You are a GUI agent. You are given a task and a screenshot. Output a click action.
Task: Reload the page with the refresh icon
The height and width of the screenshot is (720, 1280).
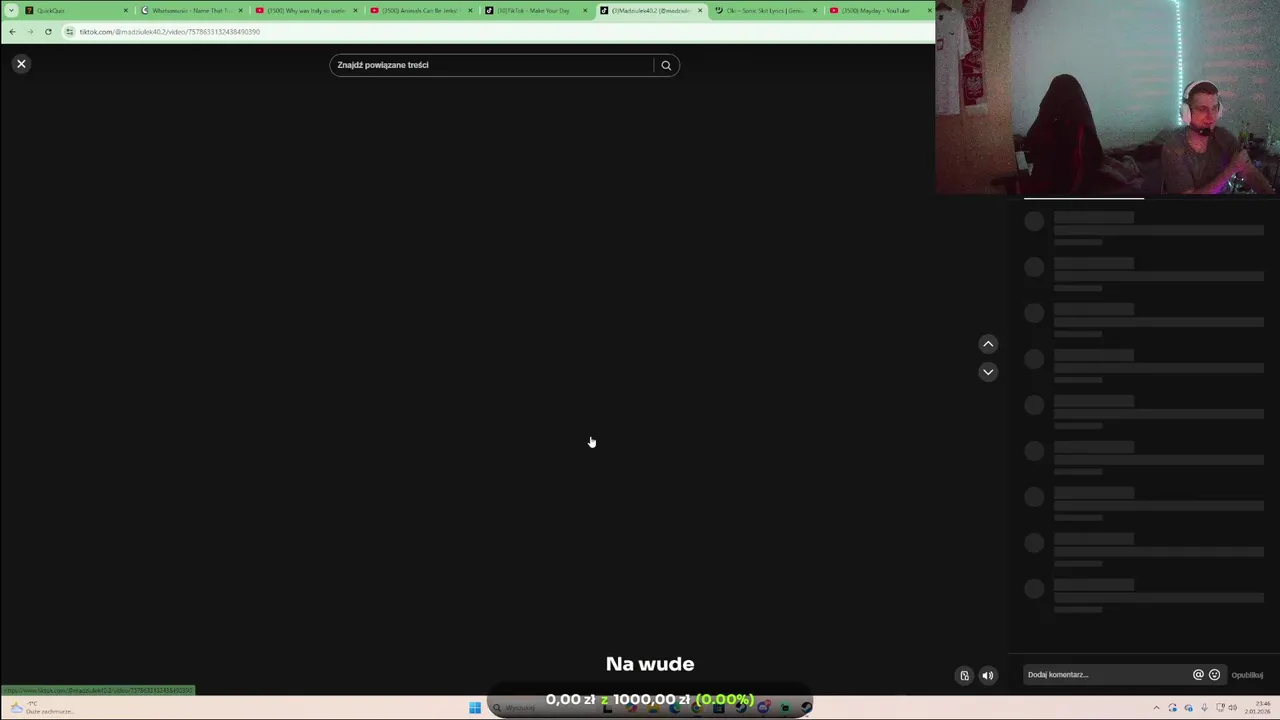coord(48,32)
